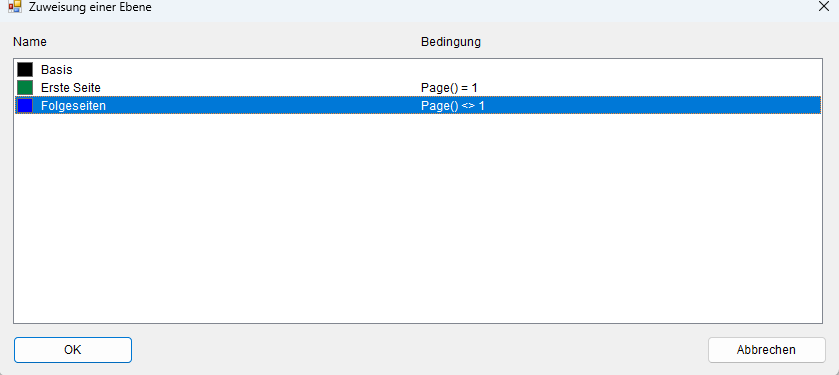The image size is (839, 375).
Task: Select the Erste Seite layer row
Action: pyautogui.click(x=418, y=87)
